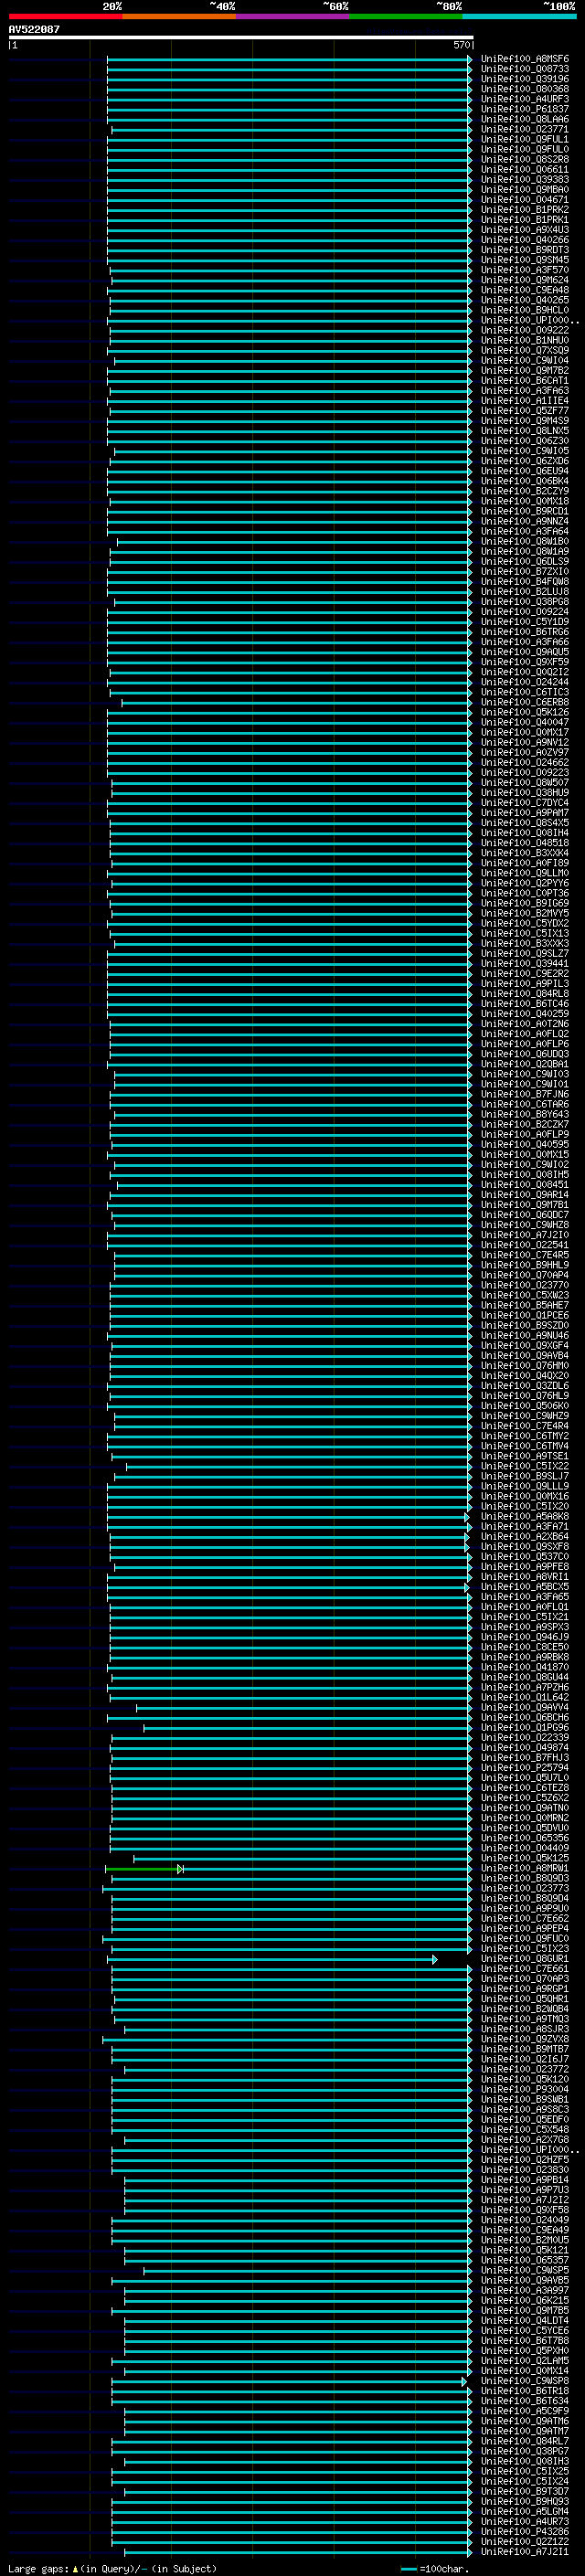
Task: Select the UniRef100_B6CAT1 label
Action: pyautogui.click(x=525, y=381)
